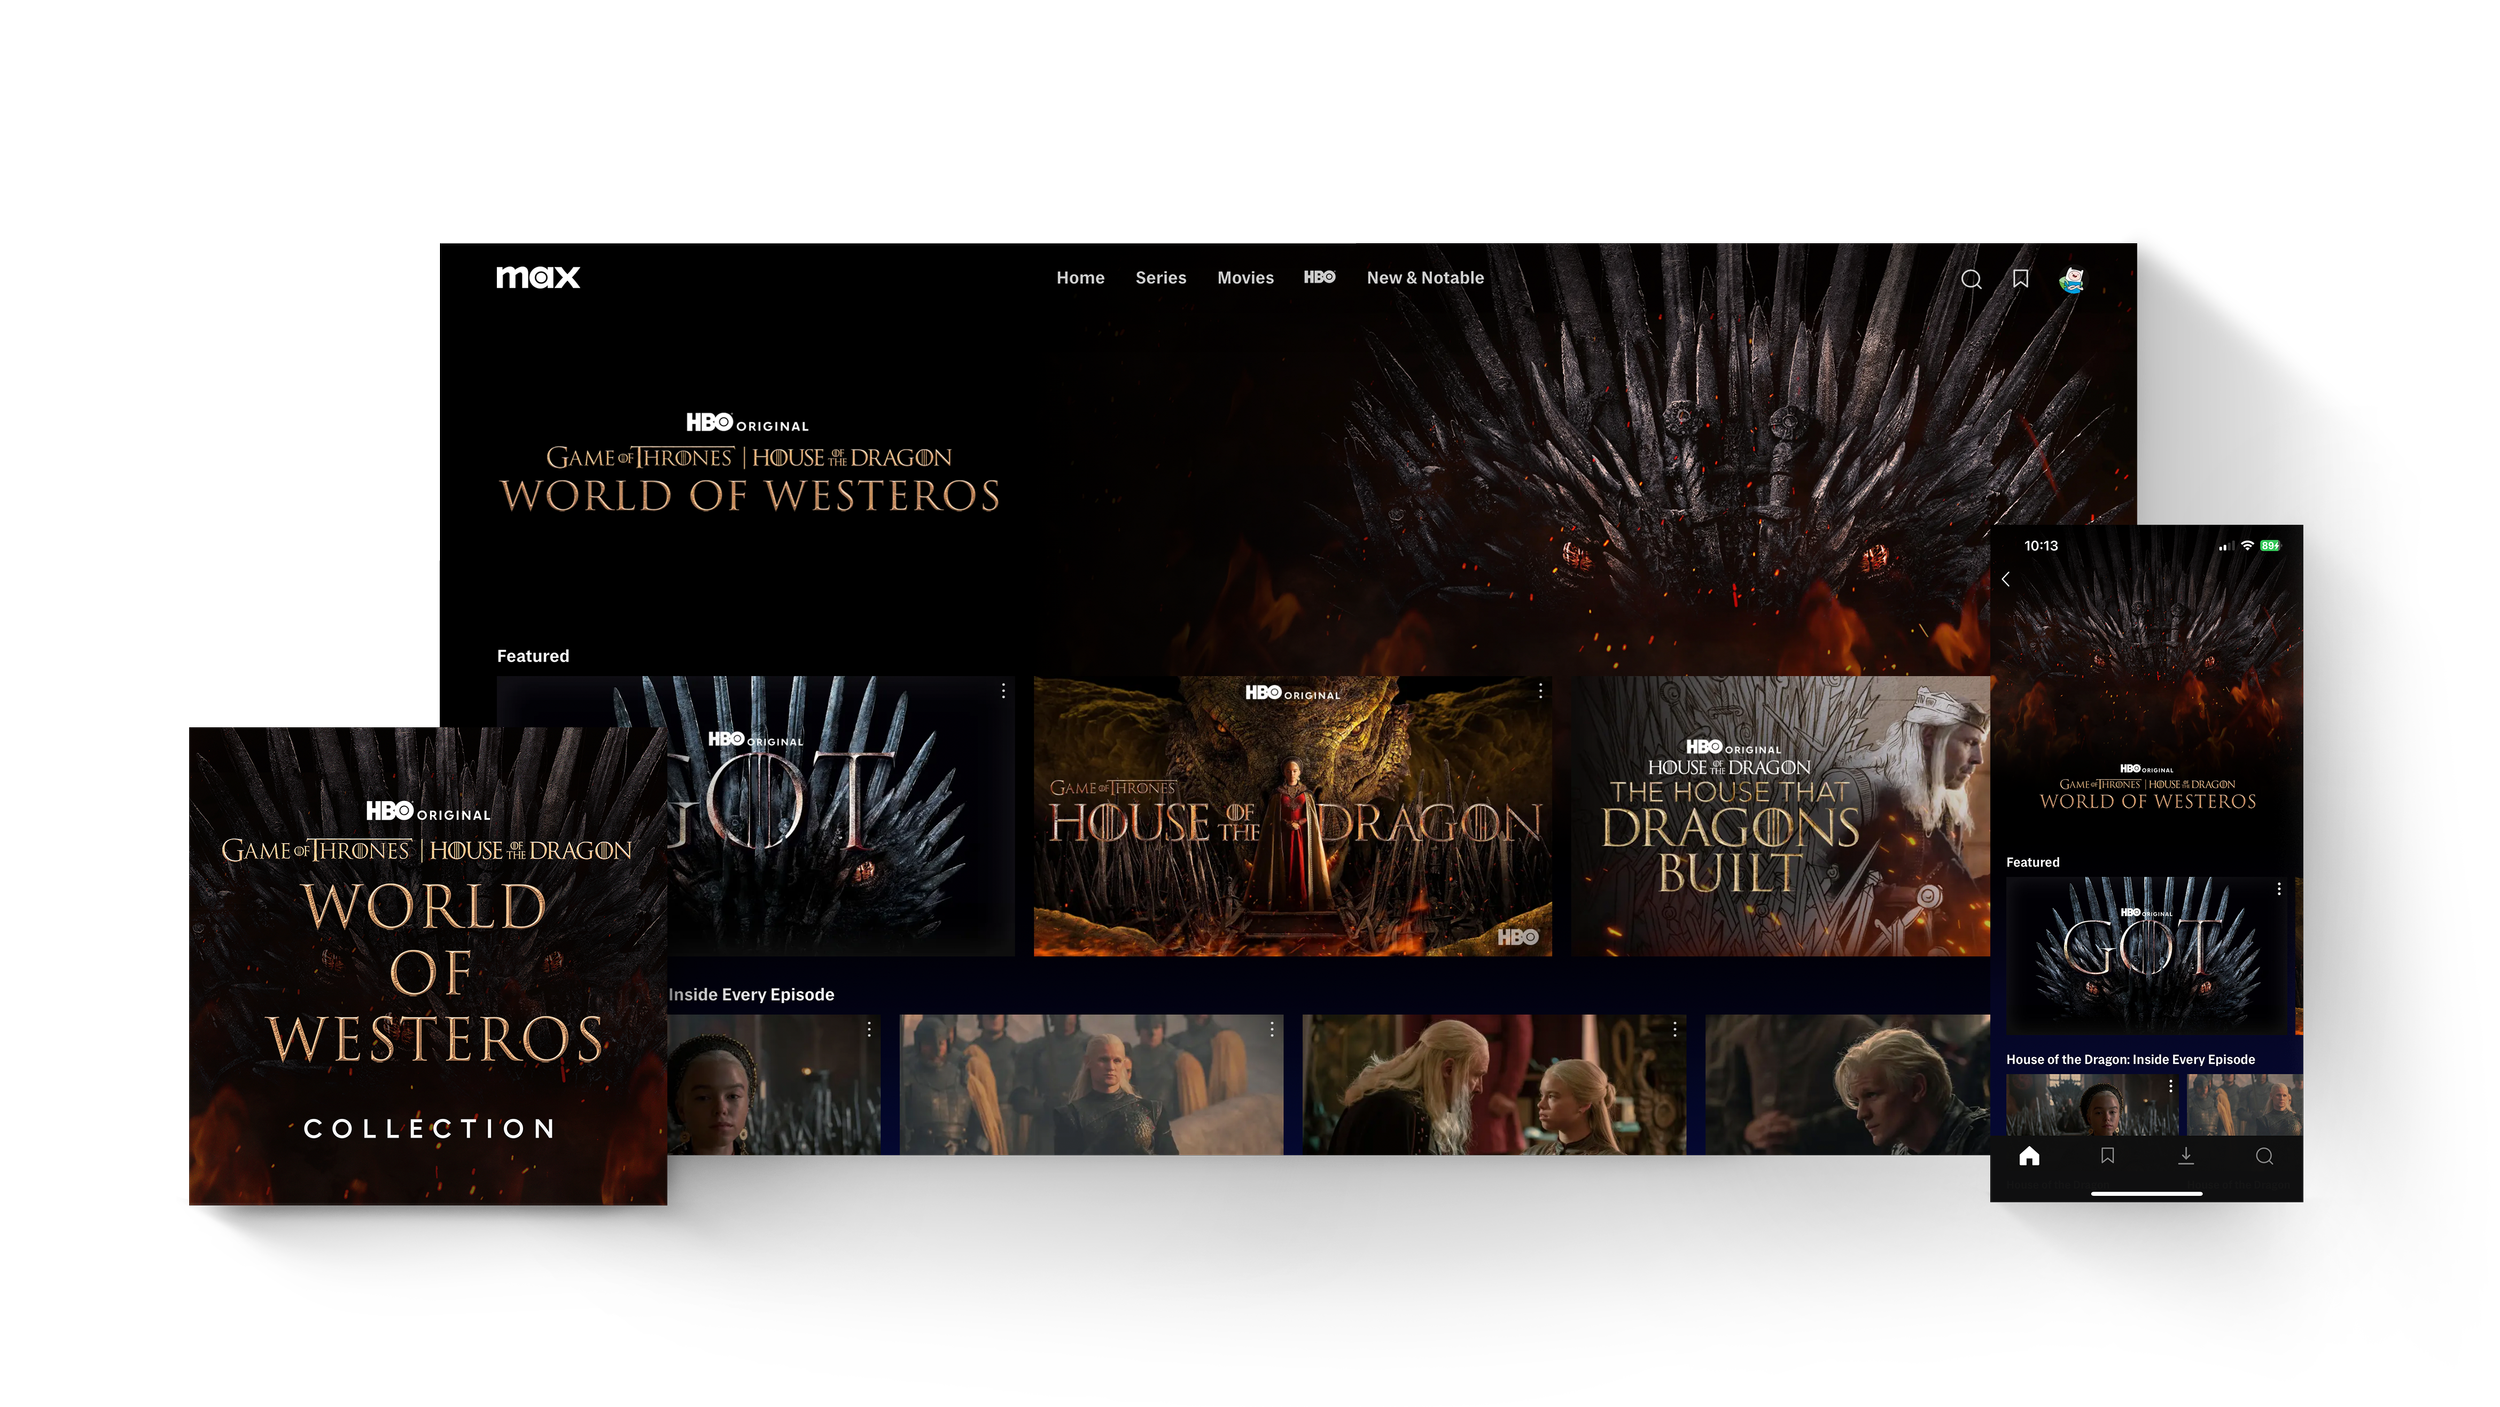Viewport: 2500px width, 1407px height.
Task: Tap 'House of the Dragon: Inside Every Episode' heading
Action: tap(2131, 1059)
